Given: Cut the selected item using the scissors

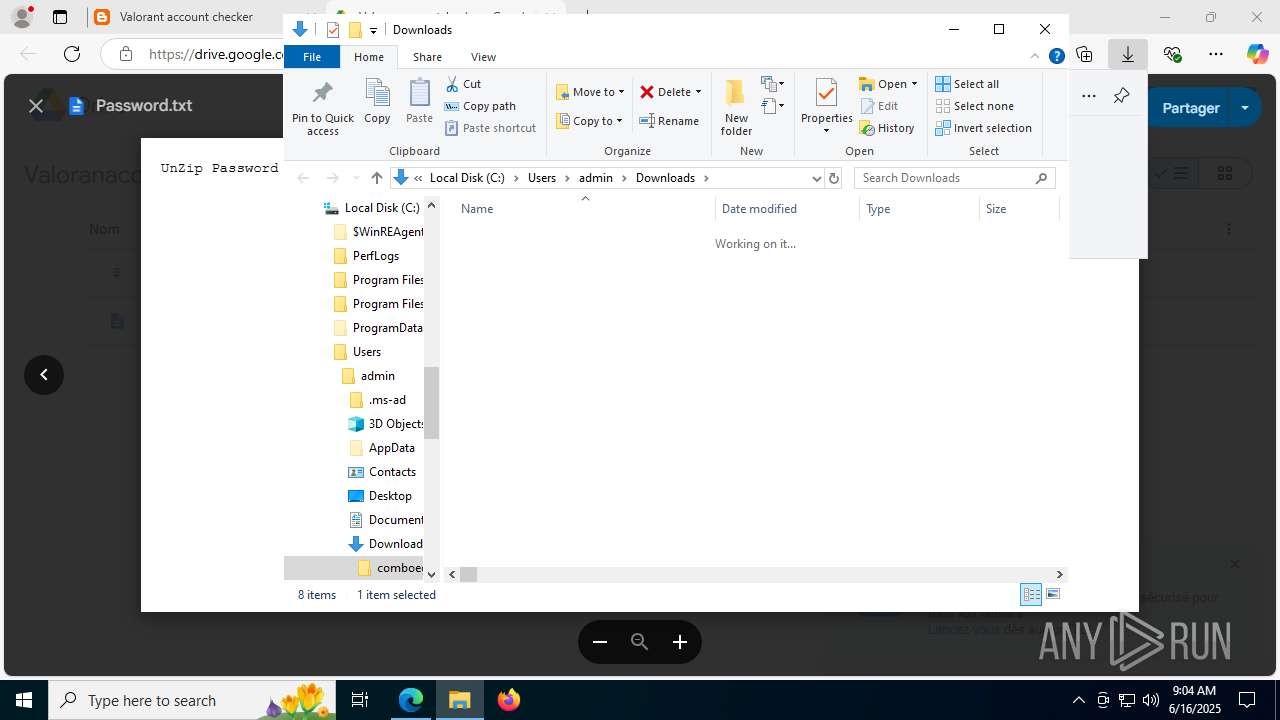Looking at the screenshot, I should coord(463,84).
